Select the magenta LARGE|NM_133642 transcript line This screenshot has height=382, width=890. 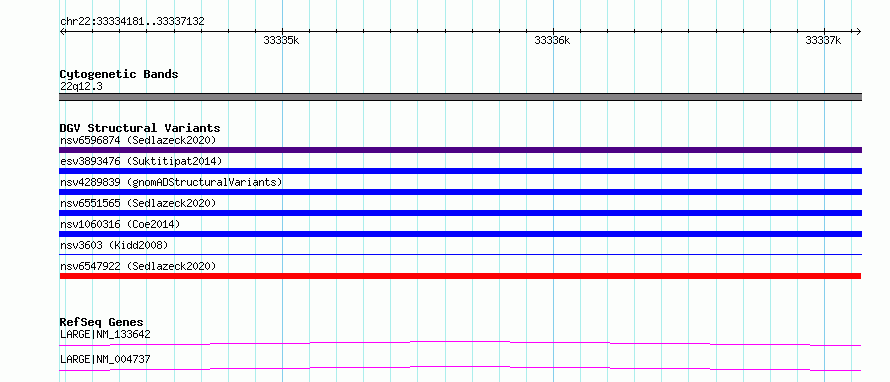pos(460,343)
